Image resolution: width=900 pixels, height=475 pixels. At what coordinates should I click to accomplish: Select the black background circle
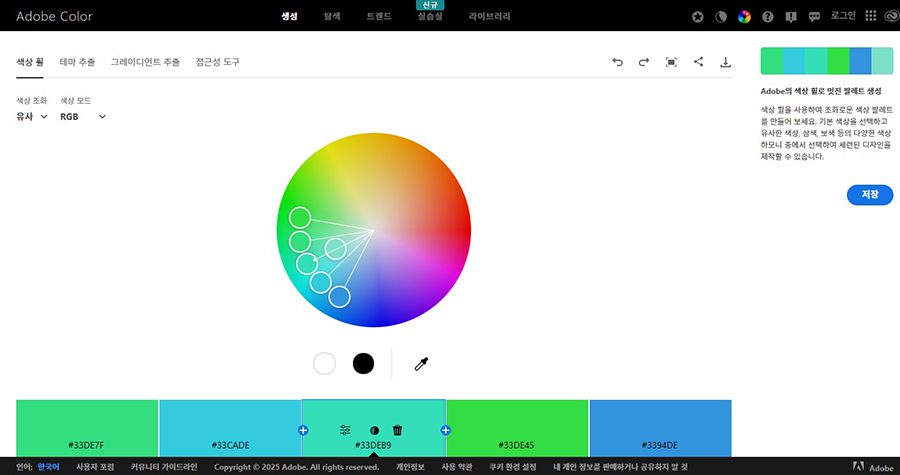(363, 363)
